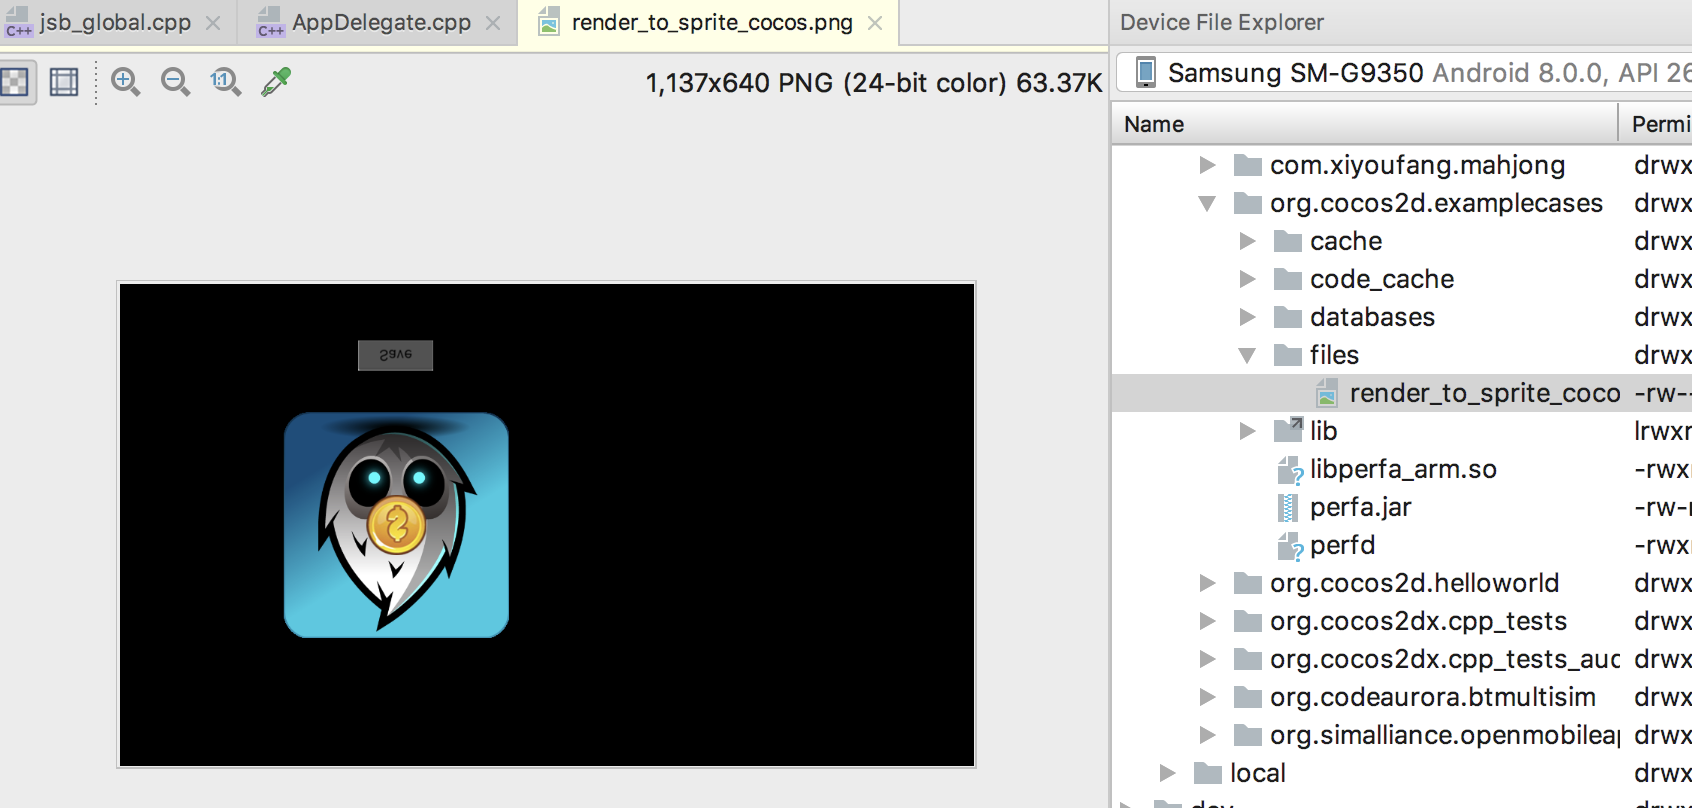Click the code_cache folder icon
This screenshot has height=808, width=1692.
tap(1287, 279)
